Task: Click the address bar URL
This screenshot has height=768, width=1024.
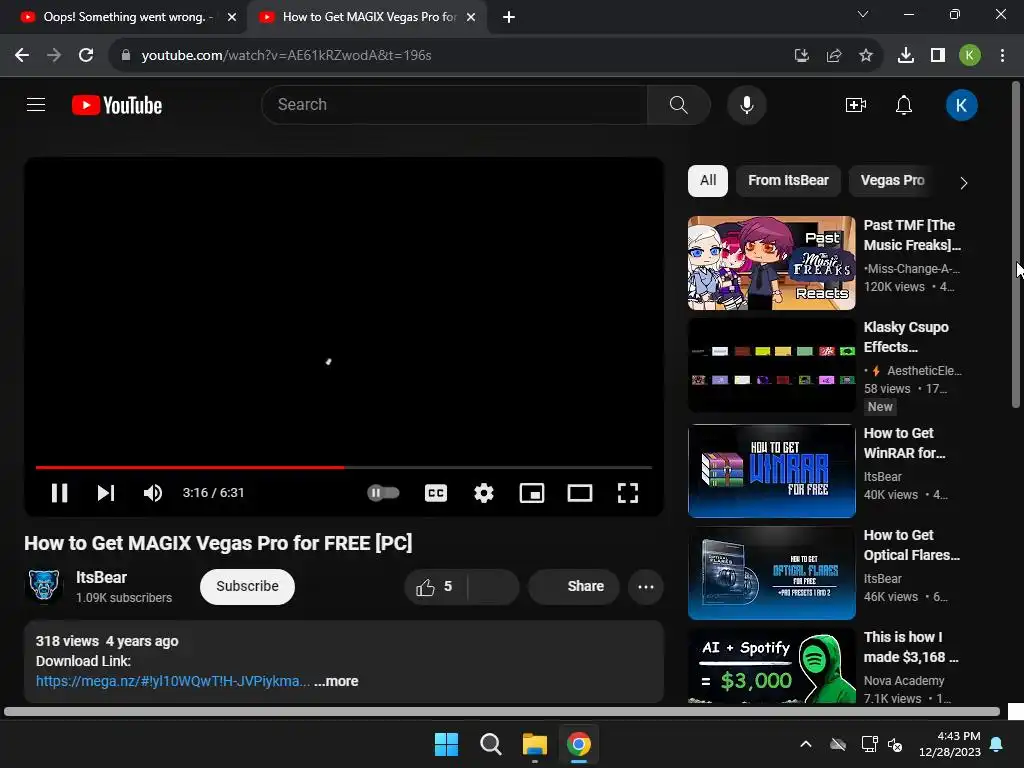Action: tap(286, 56)
